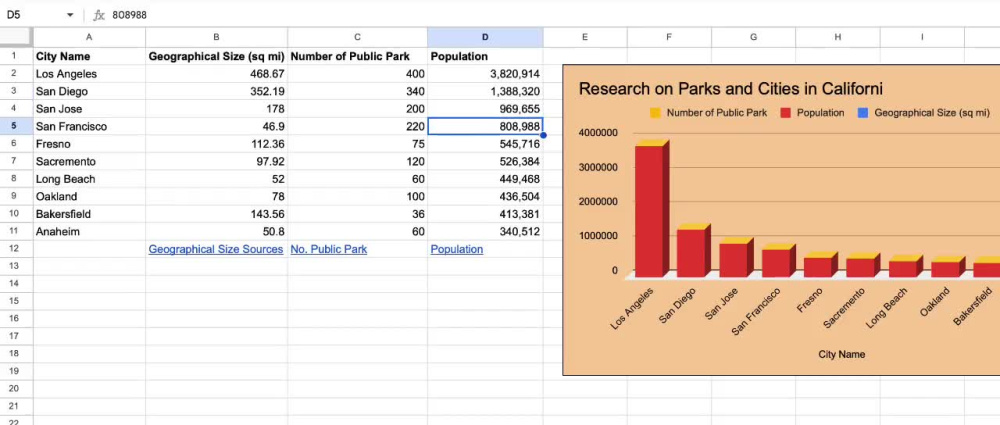
Task: Select column G header
Action: (x=753, y=38)
